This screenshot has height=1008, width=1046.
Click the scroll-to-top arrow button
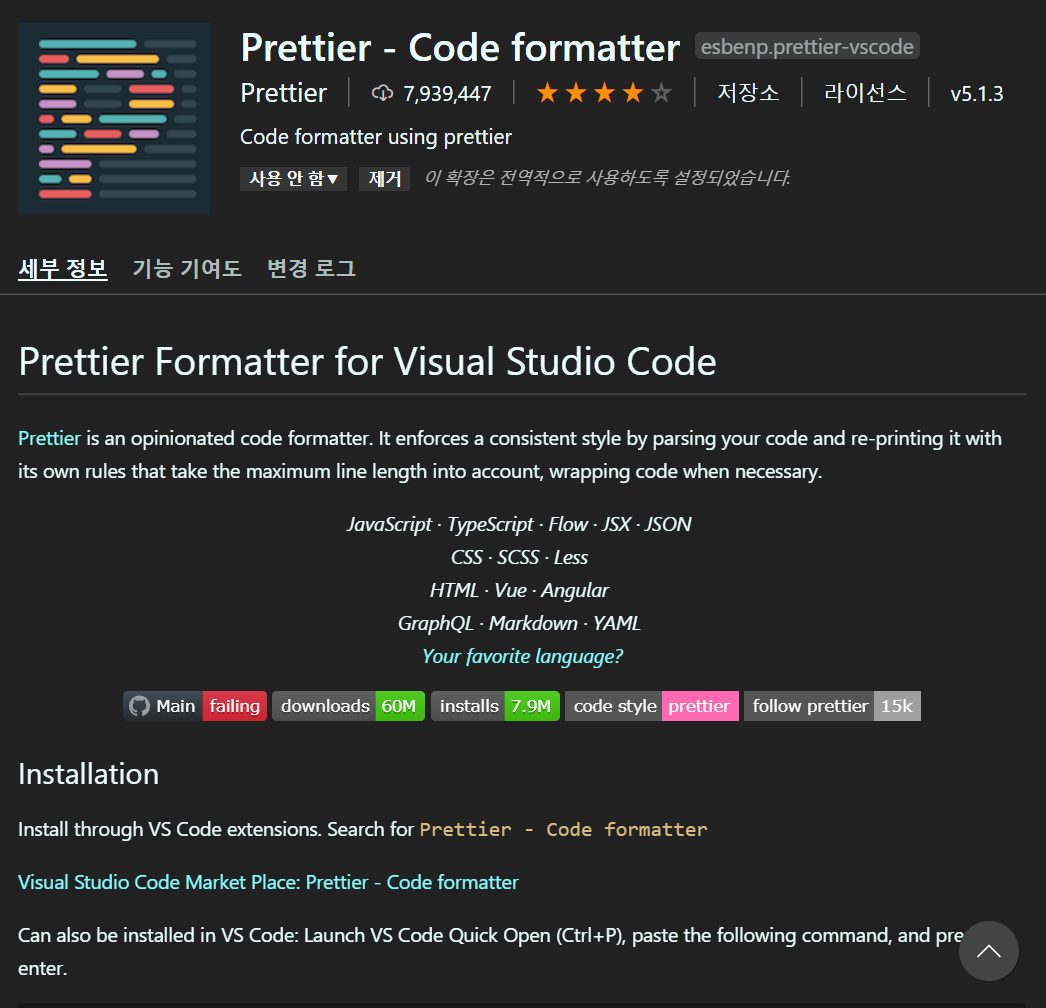(x=989, y=951)
